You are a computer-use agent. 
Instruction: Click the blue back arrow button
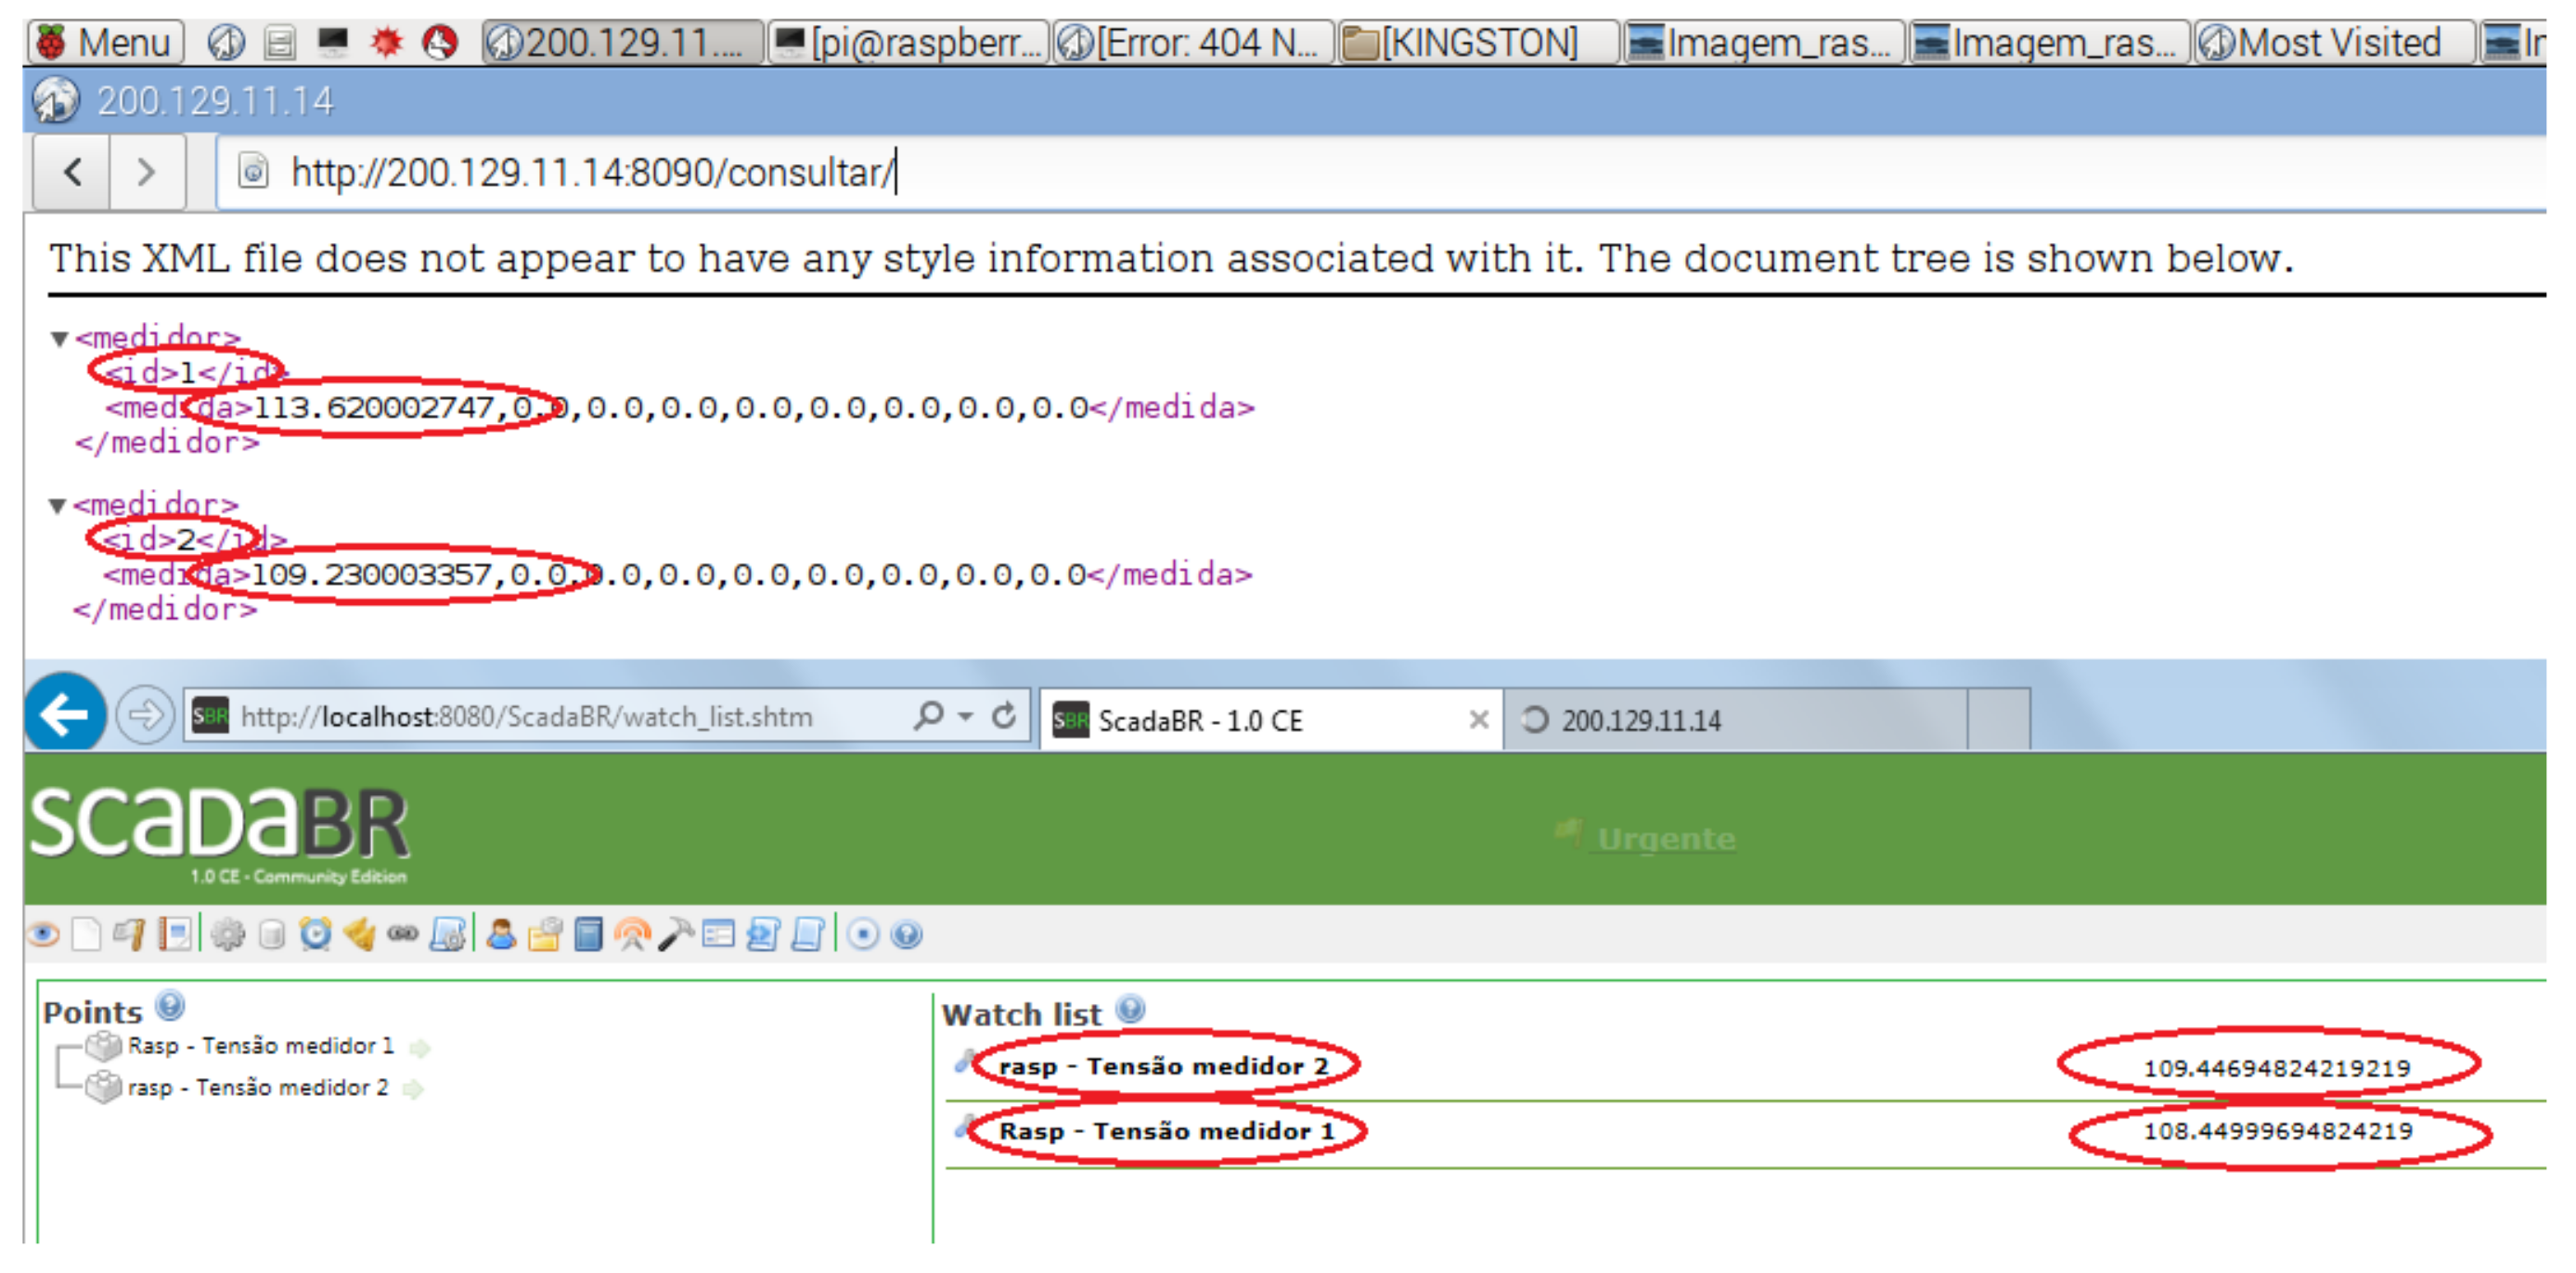click(65, 715)
